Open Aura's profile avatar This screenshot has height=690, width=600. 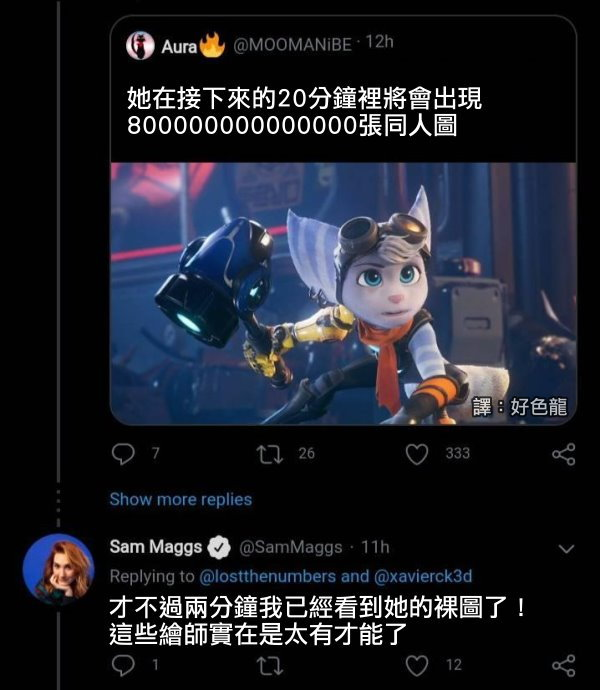click(x=140, y=45)
